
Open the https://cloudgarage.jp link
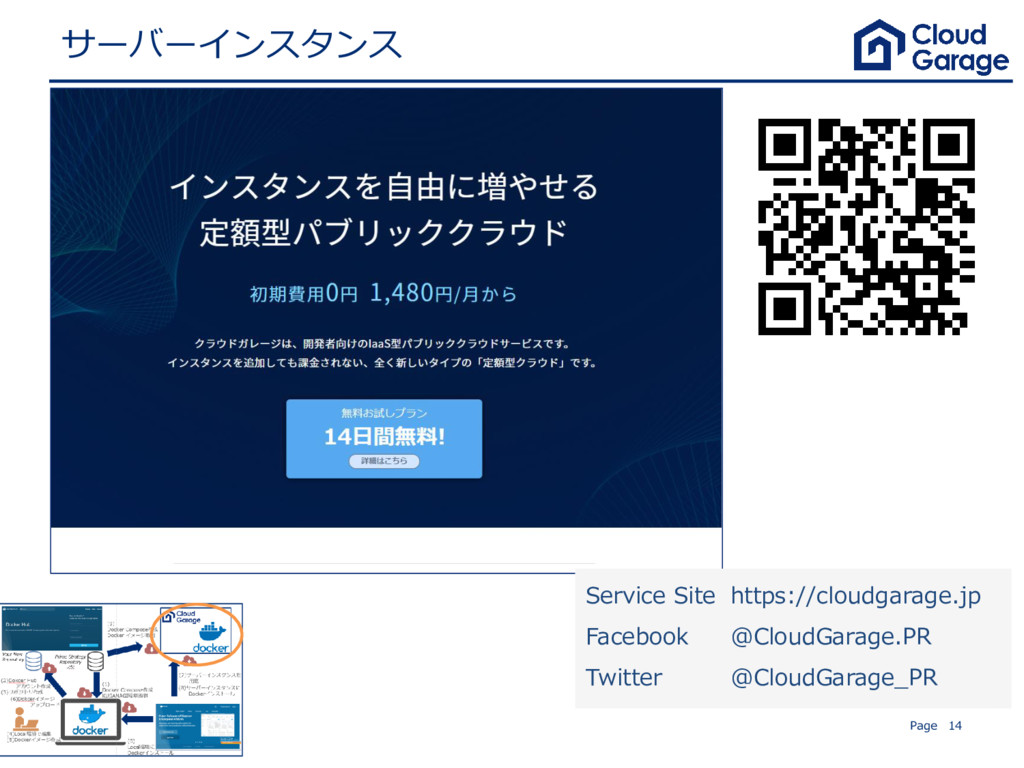pos(856,596)
